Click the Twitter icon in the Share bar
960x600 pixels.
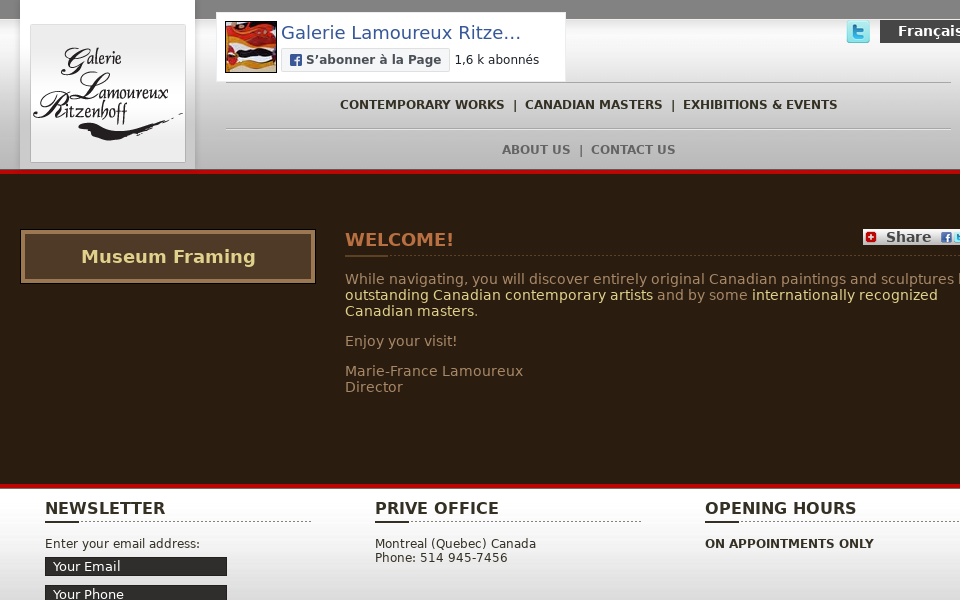pyautogui.click(x=957, y=237)
